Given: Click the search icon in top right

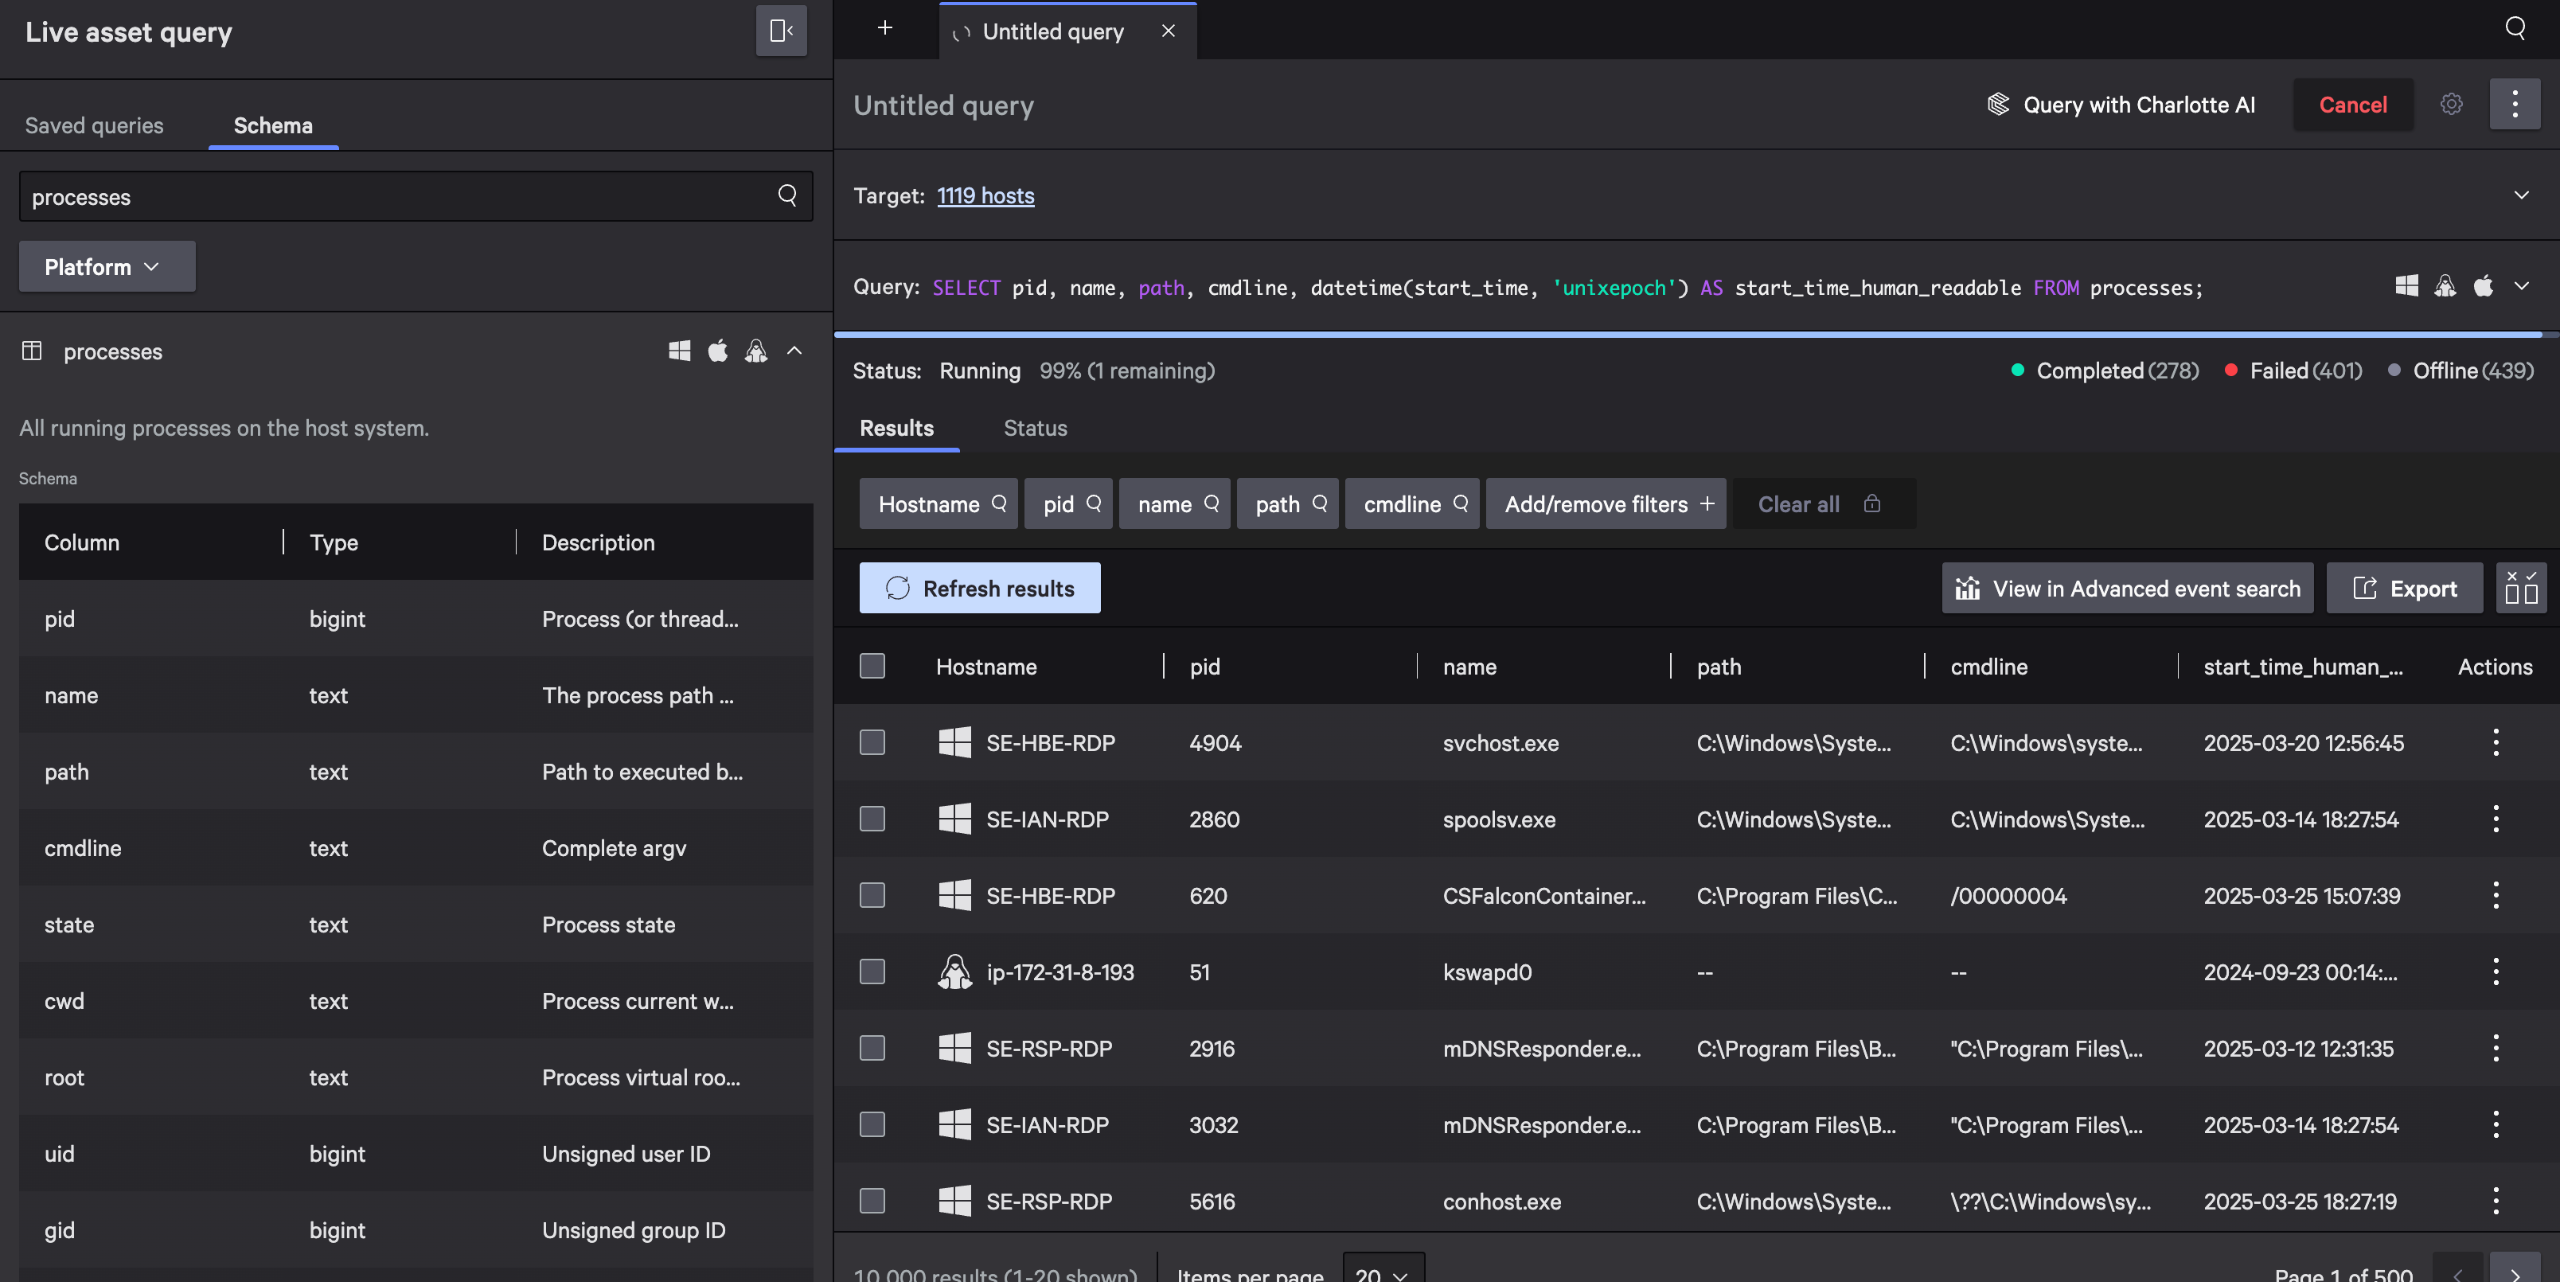Looking at the screenshot, I should coord(2516,28).
